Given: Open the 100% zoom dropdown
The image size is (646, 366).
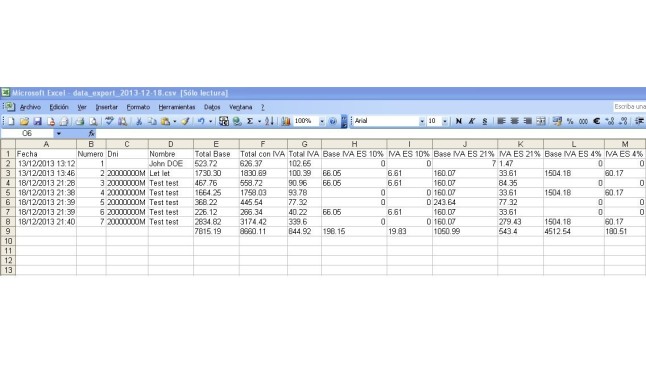Looking at the screenshot, I should pyautogui.click(x=322, y=121).
